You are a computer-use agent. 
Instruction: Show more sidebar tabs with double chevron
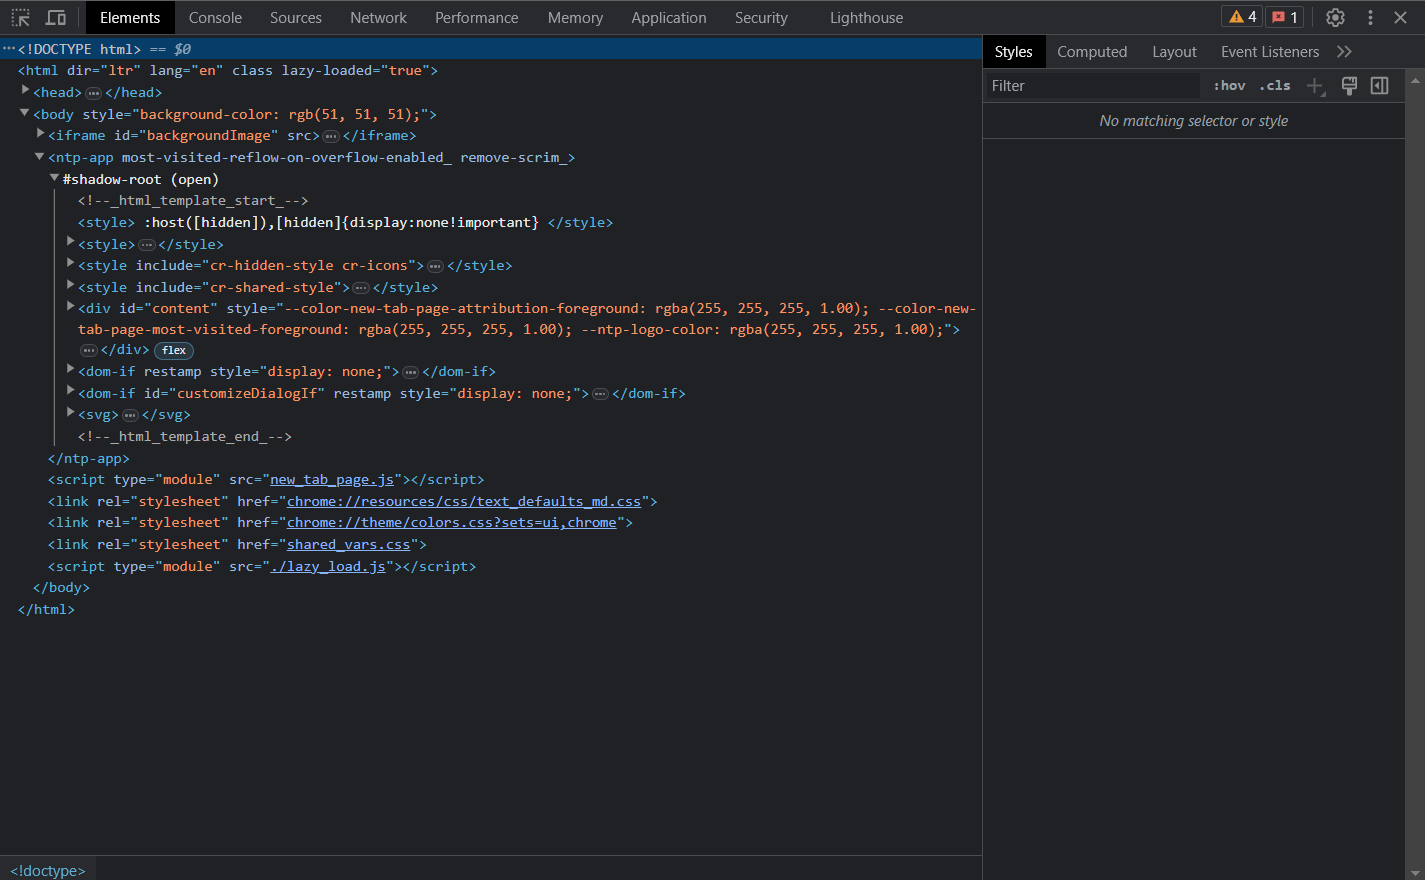[1344, 52]
